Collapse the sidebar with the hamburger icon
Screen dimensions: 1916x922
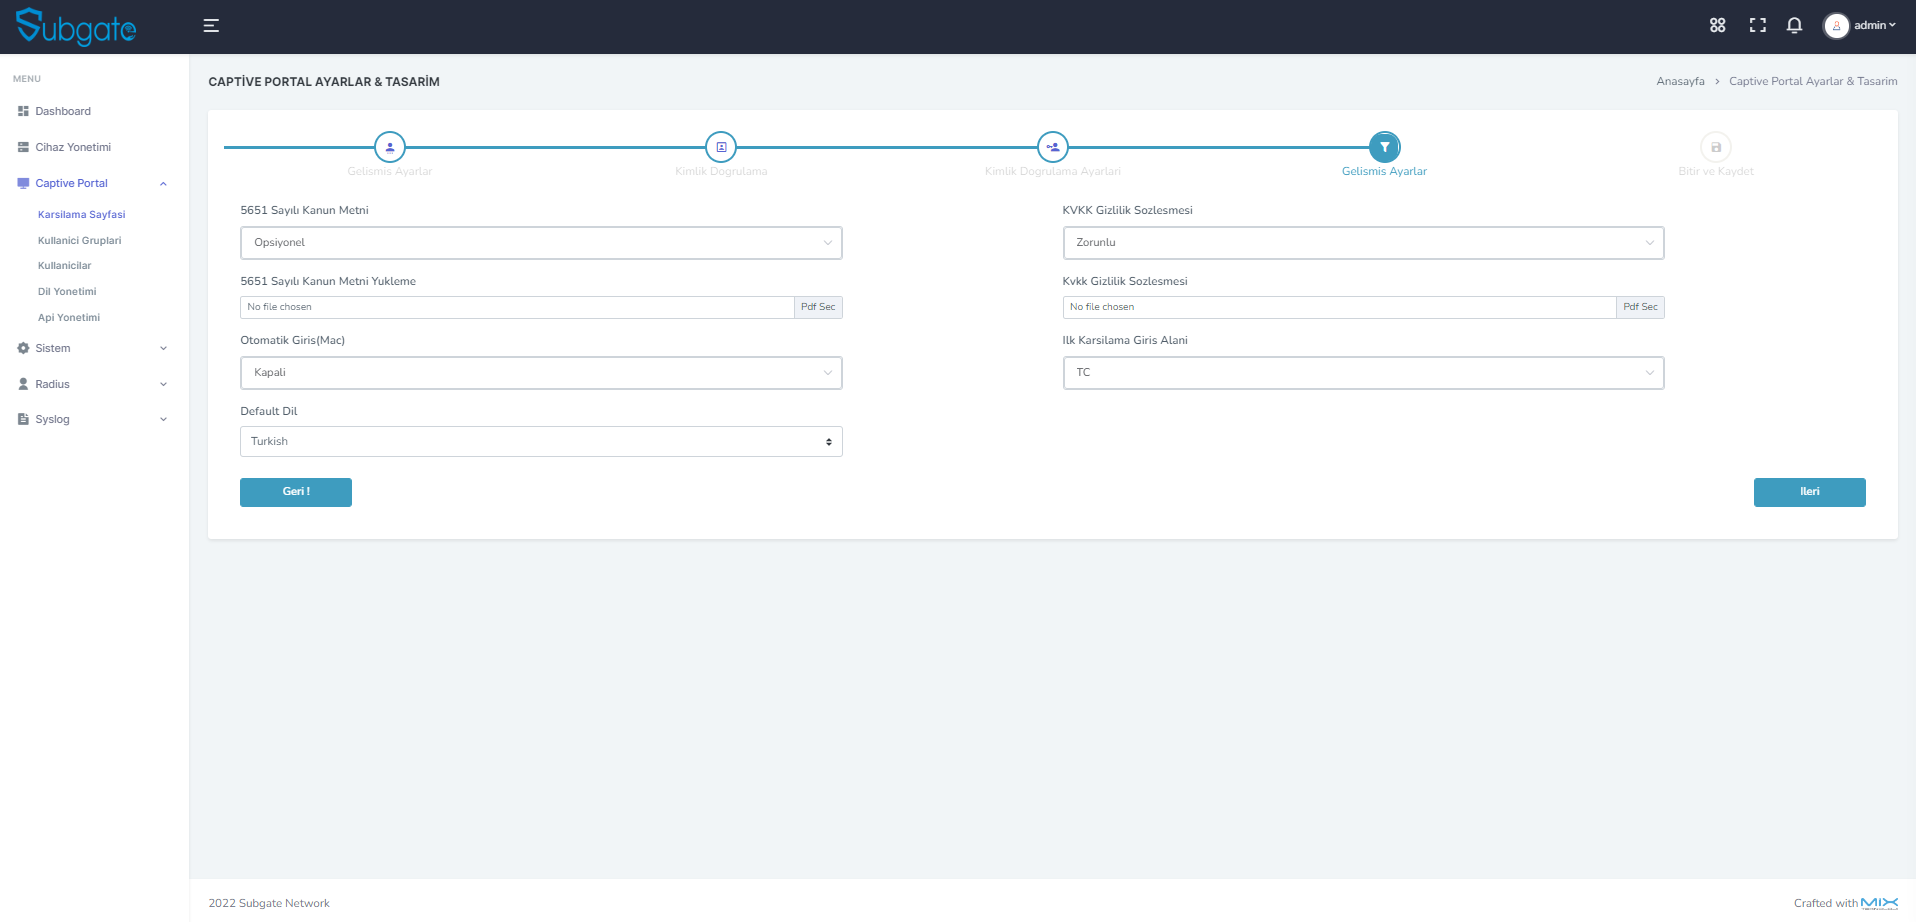pos(210,25)
